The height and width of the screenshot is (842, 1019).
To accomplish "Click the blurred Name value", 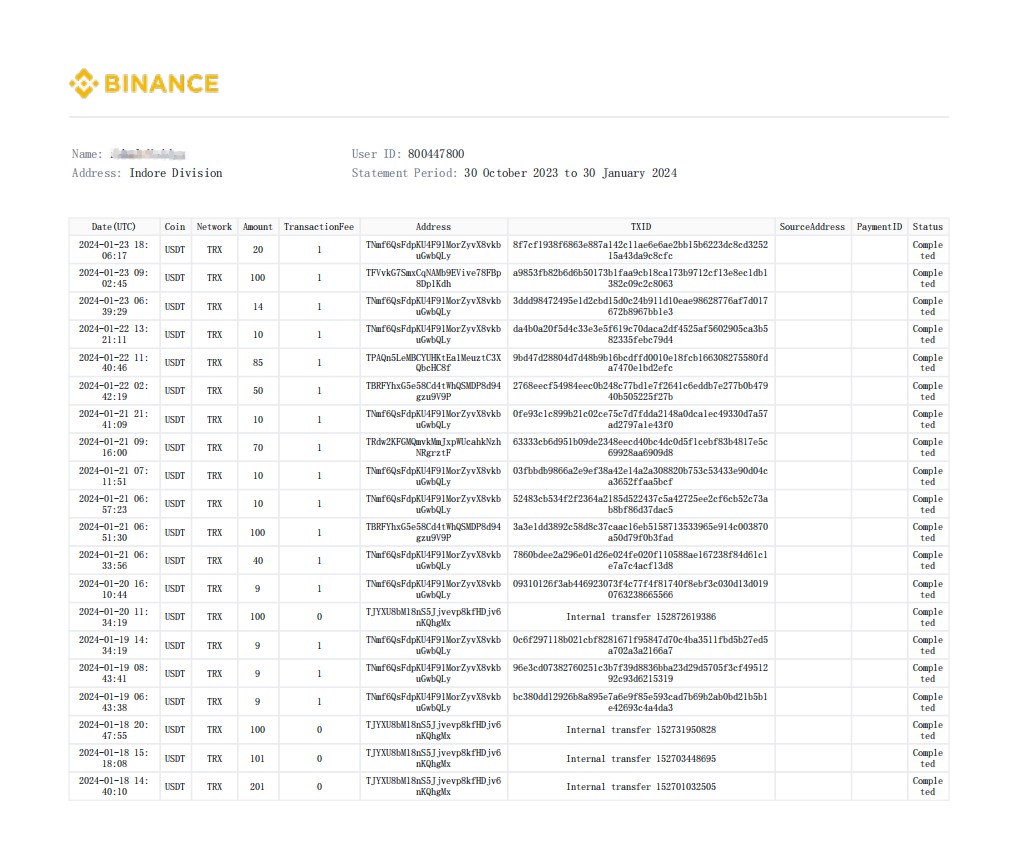I will (x=148, y=154).
